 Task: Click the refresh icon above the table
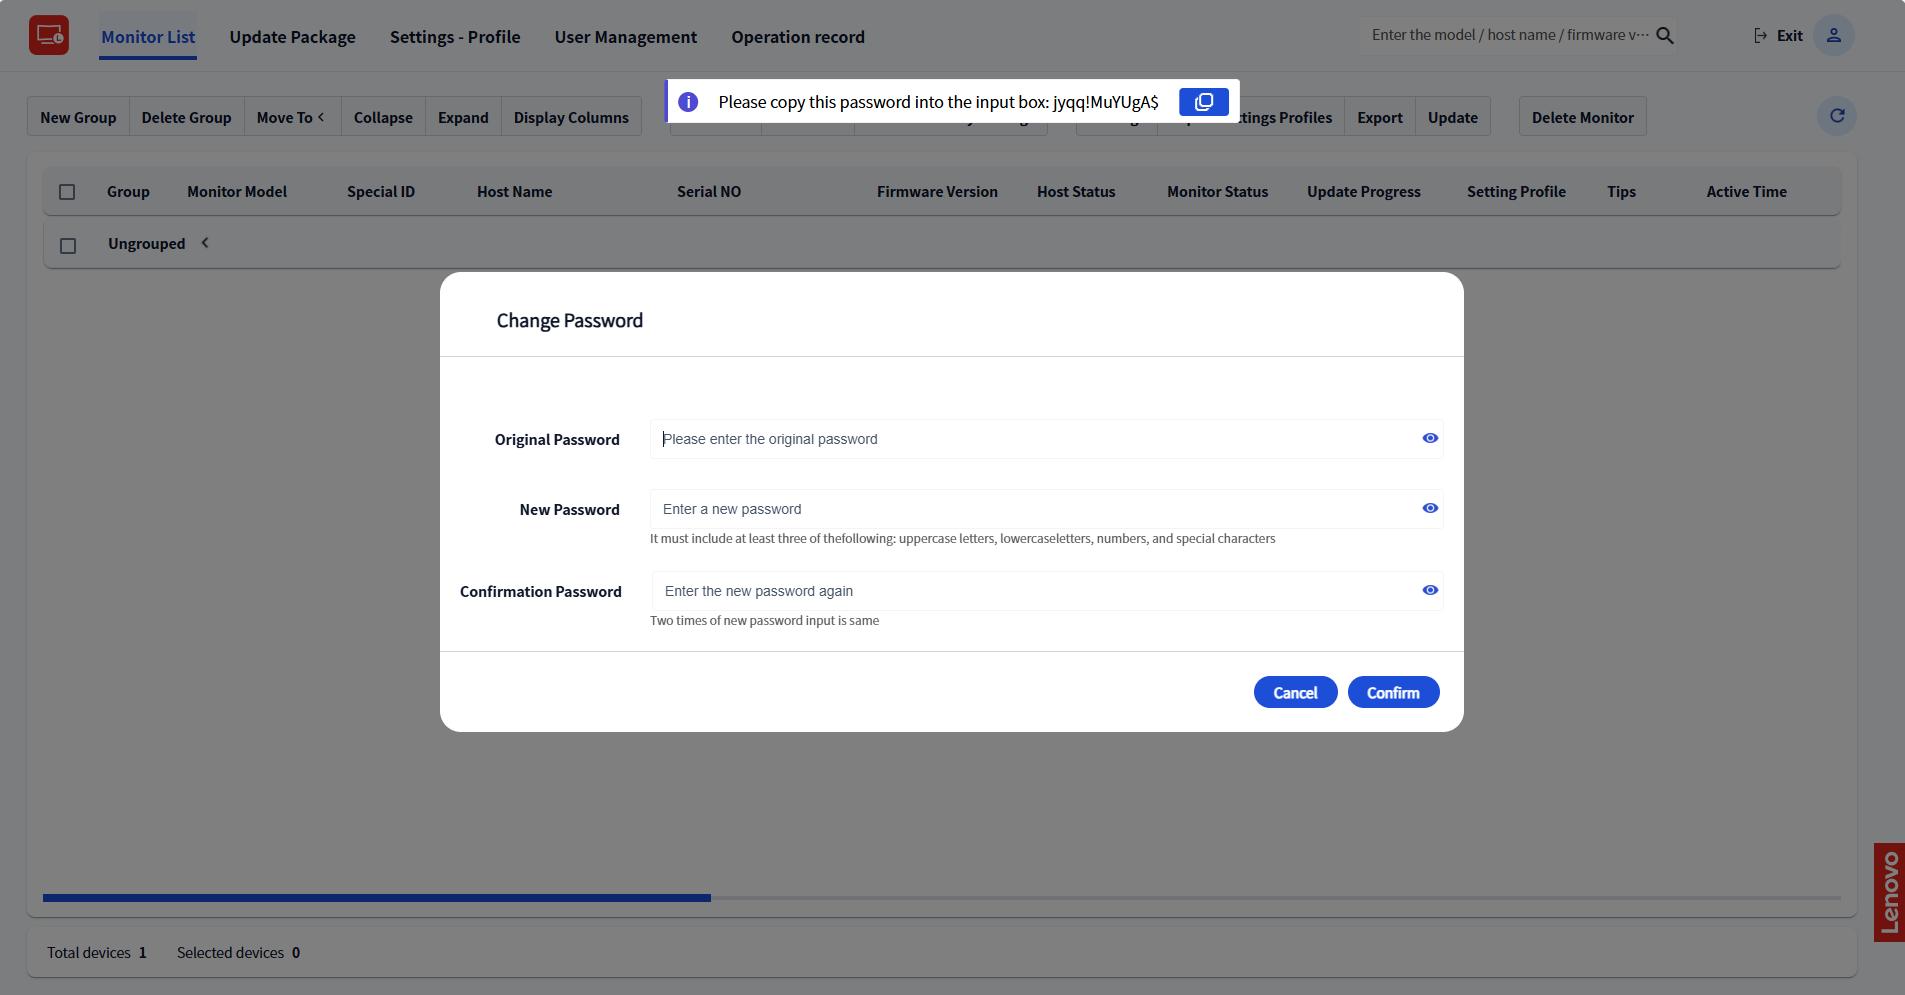point(1836,116)
